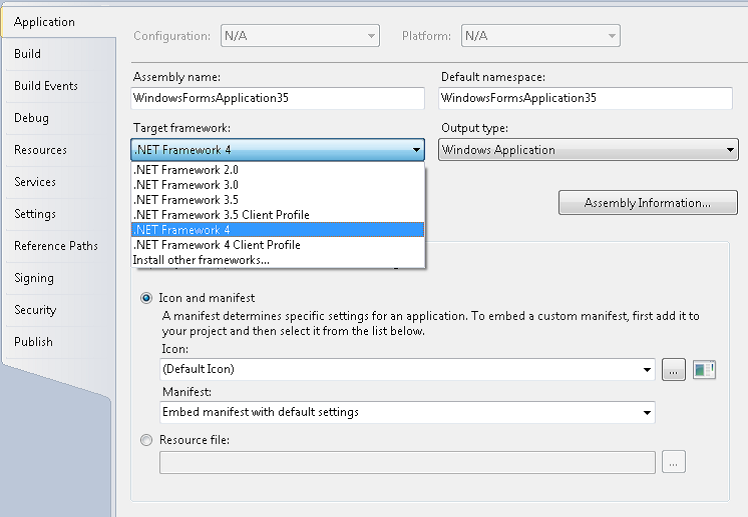The image size is (748, 517).
Task: Open the Application properties tab
Action: click(58, 22)
